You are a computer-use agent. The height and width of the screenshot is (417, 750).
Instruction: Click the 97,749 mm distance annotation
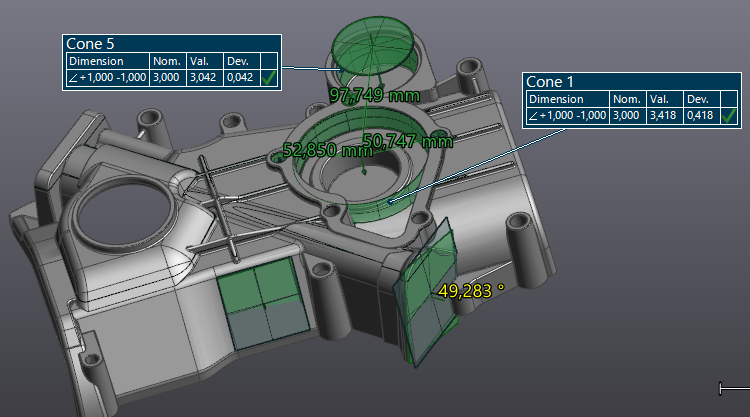[374, 94]
